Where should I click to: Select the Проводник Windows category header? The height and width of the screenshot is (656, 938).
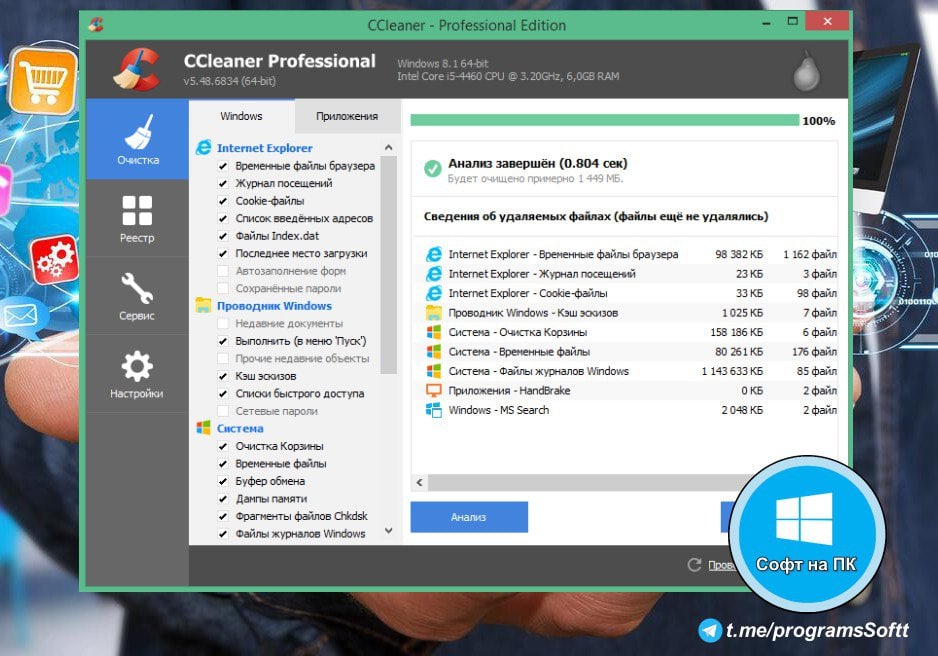(x=274, y=306)
